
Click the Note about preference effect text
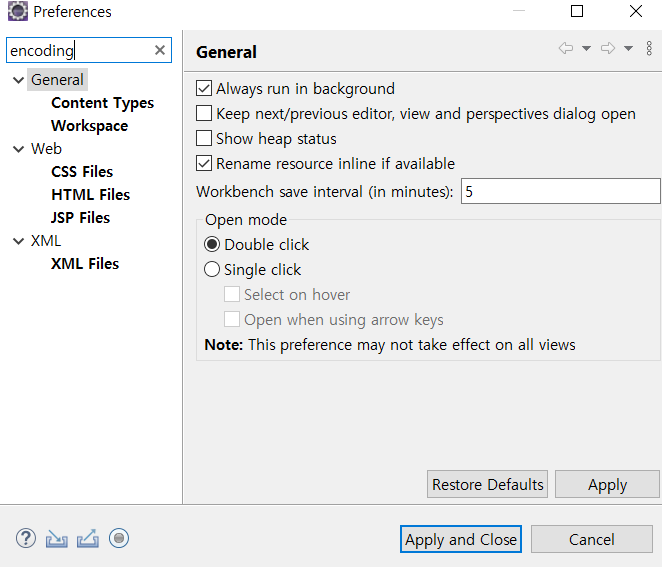[x=390, y=345]
